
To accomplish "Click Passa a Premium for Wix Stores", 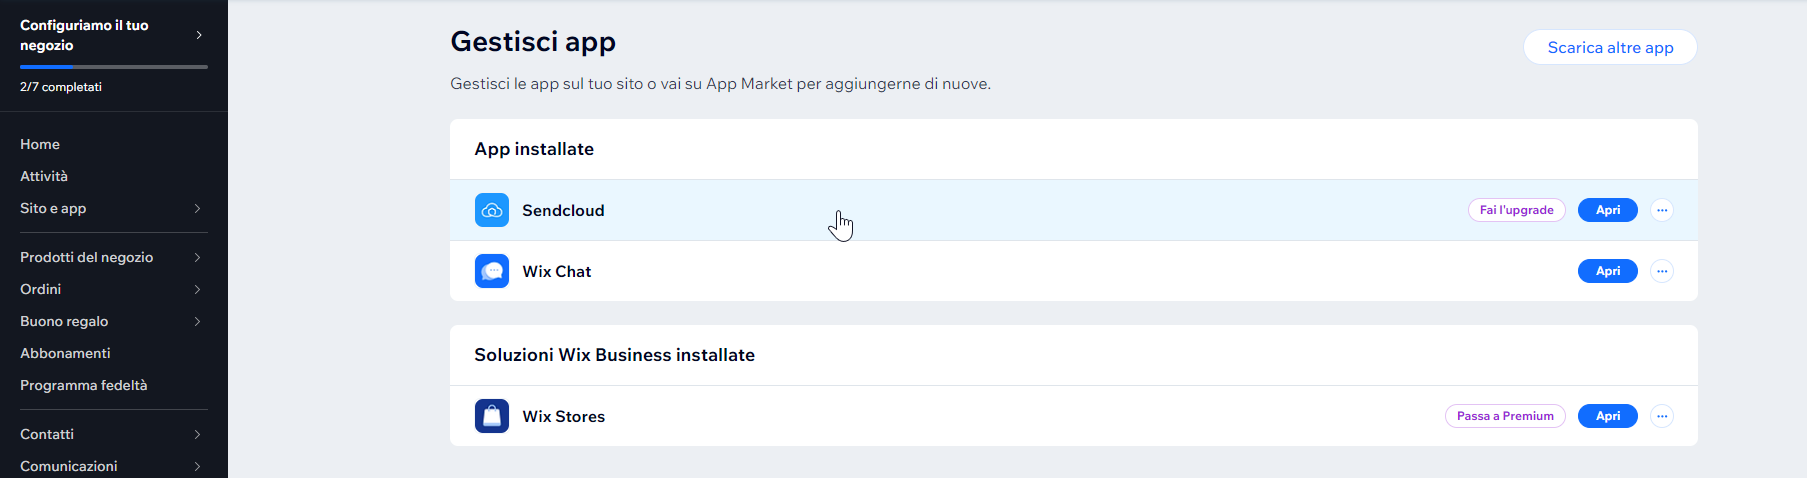I will tap(1505, 416).
